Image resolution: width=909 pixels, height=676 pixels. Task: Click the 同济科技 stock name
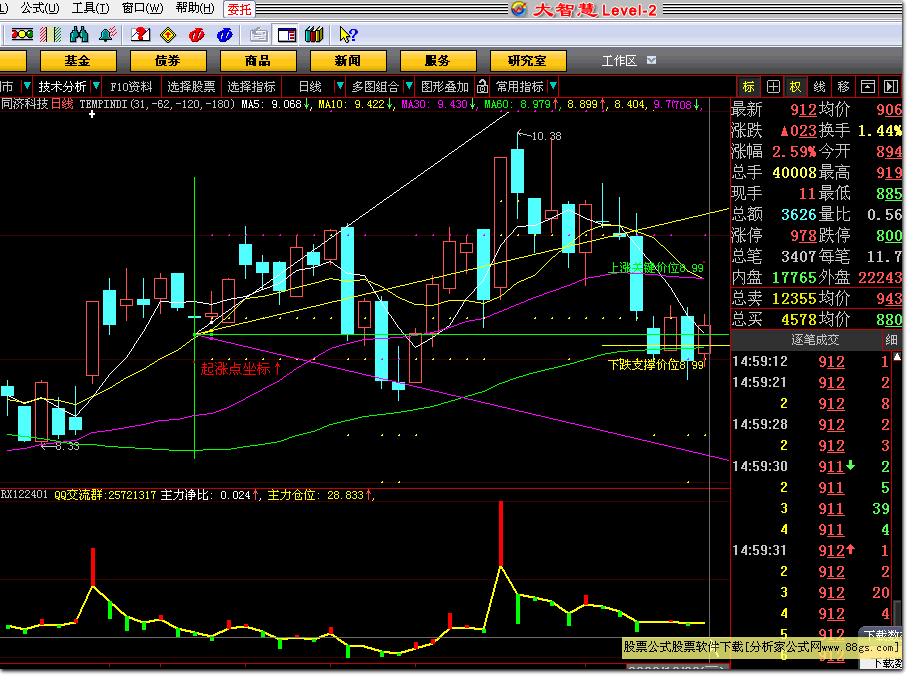pyautogui.click(x=24, y=104)
